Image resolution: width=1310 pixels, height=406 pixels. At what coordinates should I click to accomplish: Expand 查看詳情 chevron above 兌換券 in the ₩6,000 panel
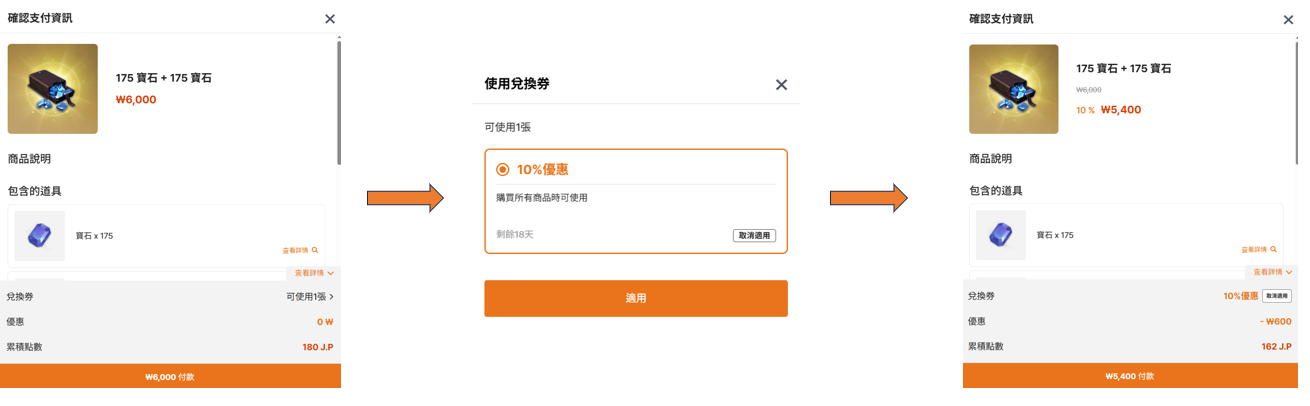[330, 273]
